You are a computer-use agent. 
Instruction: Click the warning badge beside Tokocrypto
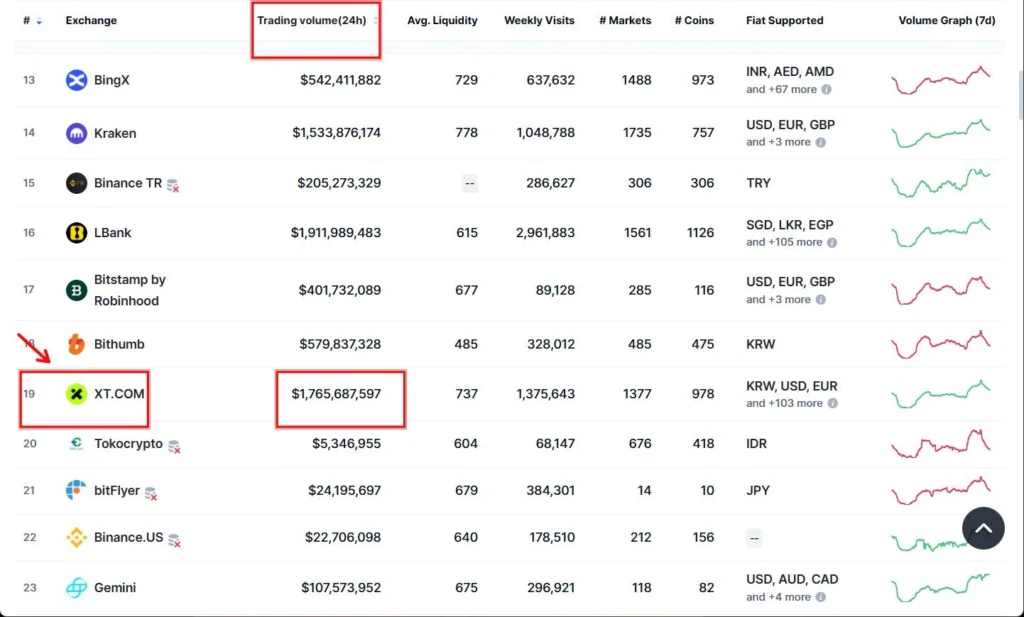click(174, 447)
